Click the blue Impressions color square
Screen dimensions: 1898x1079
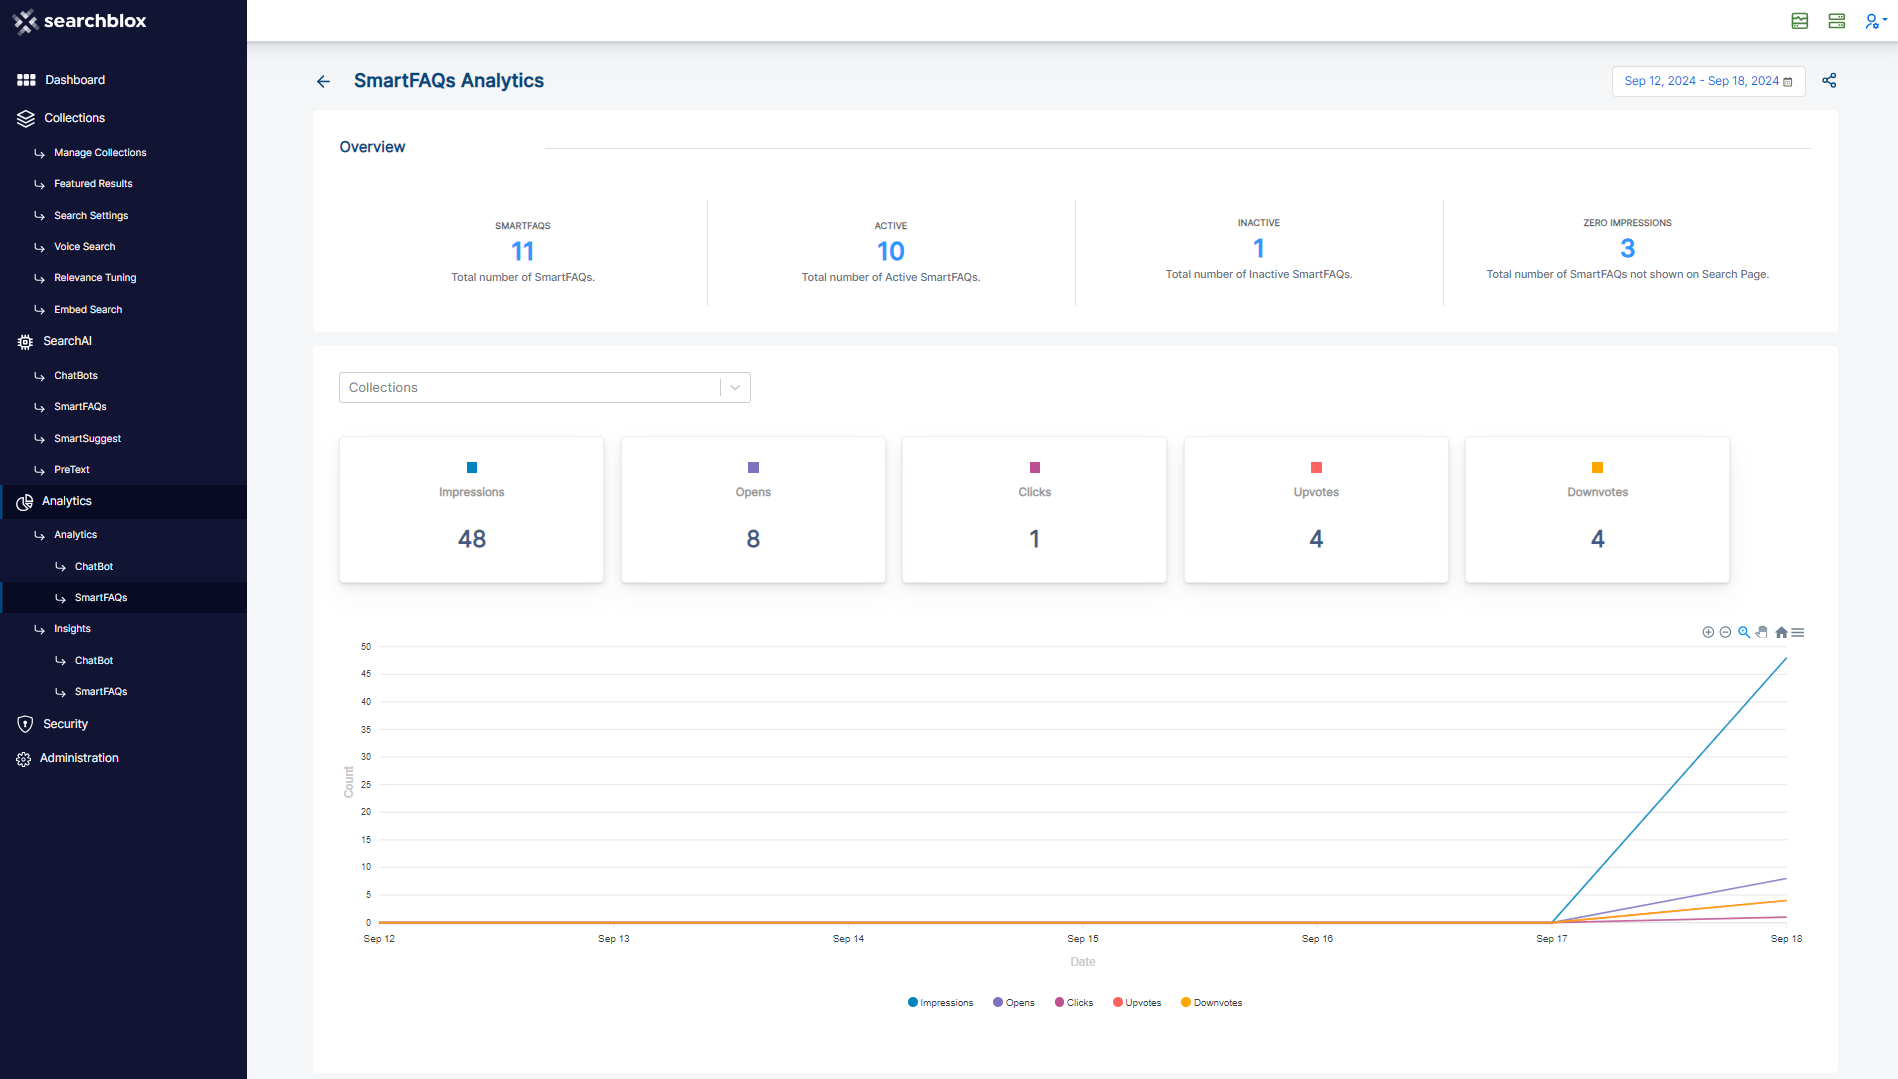pyautogui.click(x=472, y=468)
